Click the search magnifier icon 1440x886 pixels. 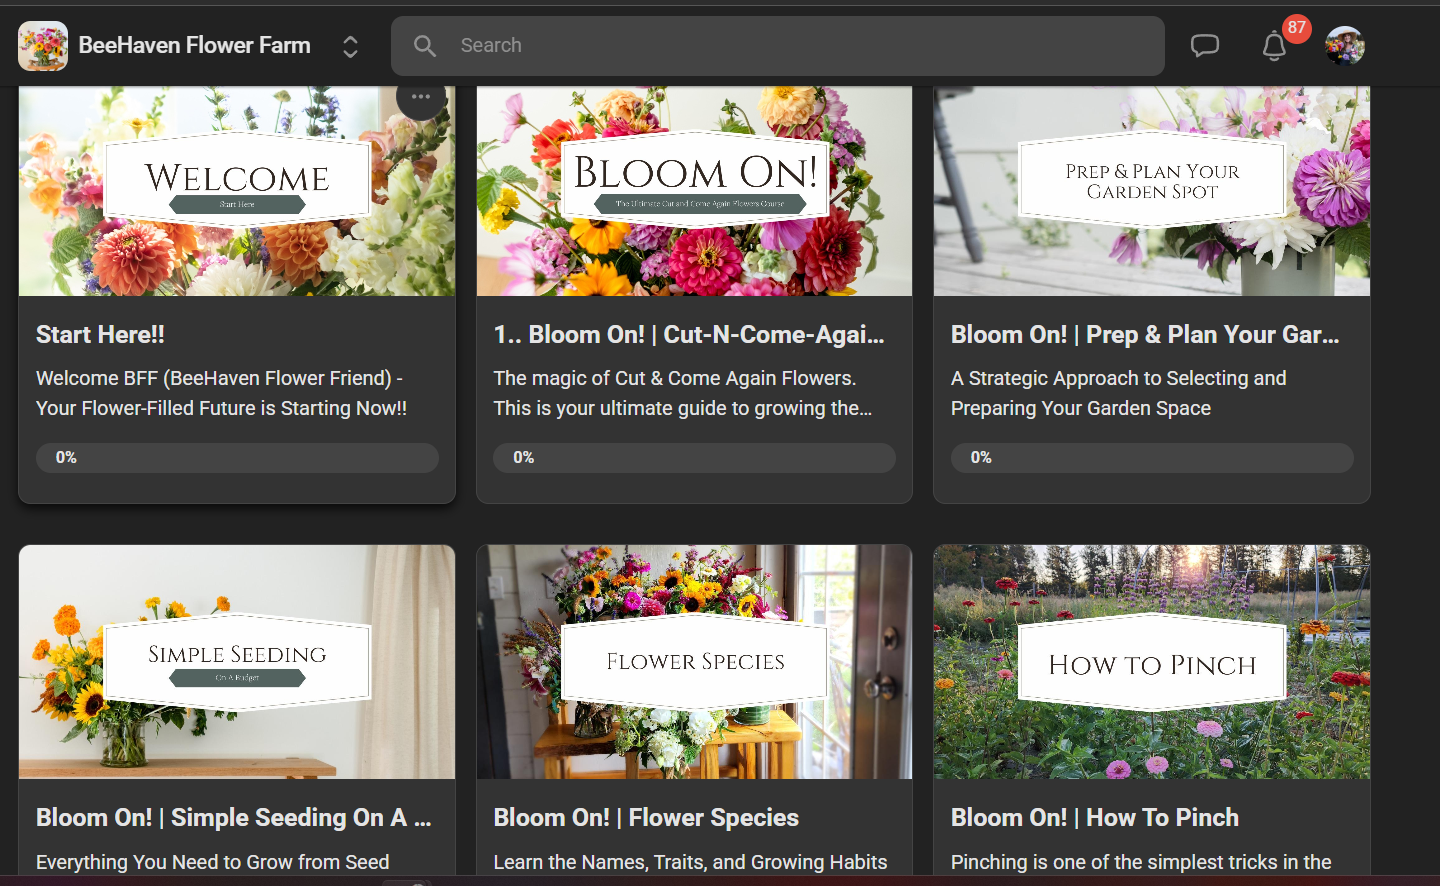tap(425, 46)
